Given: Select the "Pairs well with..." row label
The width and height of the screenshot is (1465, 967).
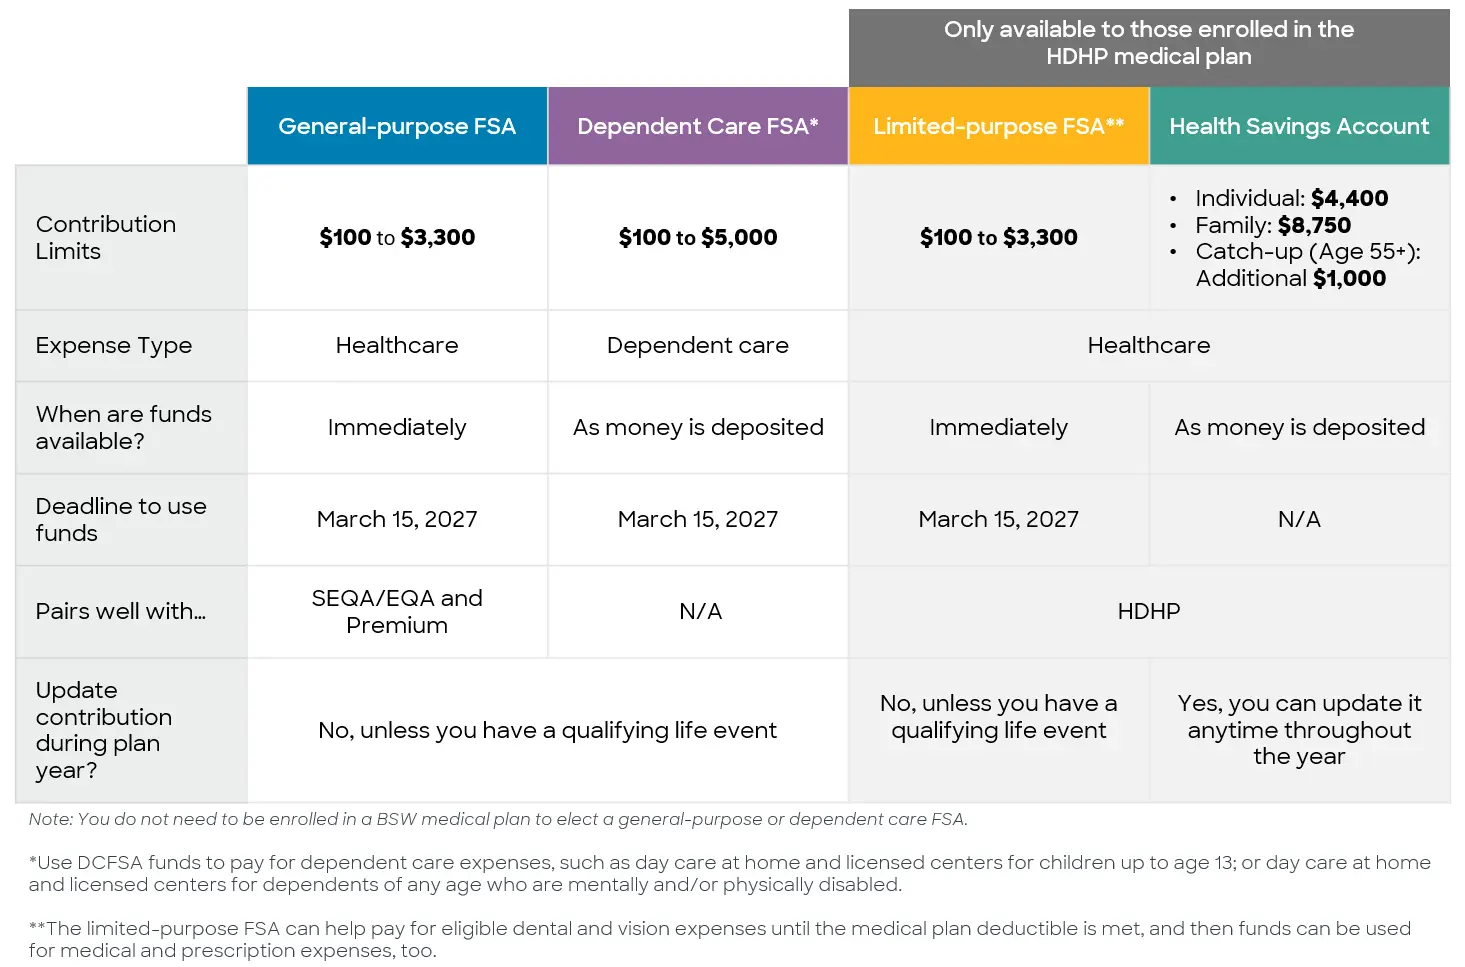Looking at the screenshot, I should tap(121, 611).
